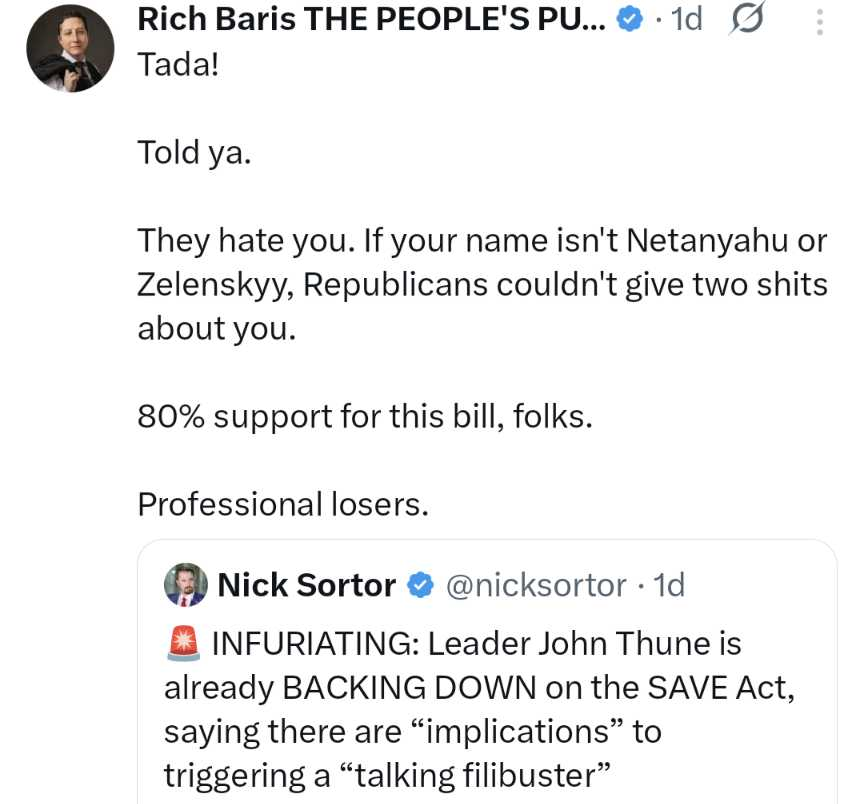
Task: Click Nick Sortor's small avatar
Action: pyautogui.click(x=185, y=585)
